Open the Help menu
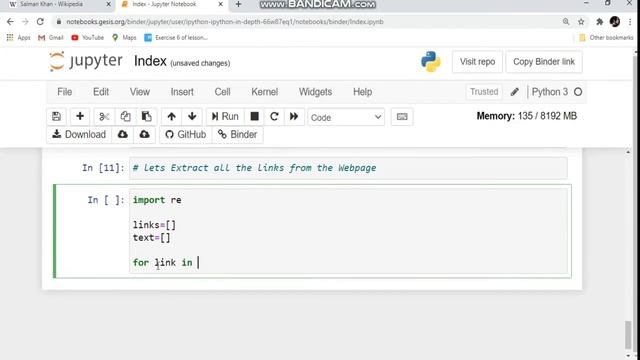640x360 pixels. click(x=362, y=92)
